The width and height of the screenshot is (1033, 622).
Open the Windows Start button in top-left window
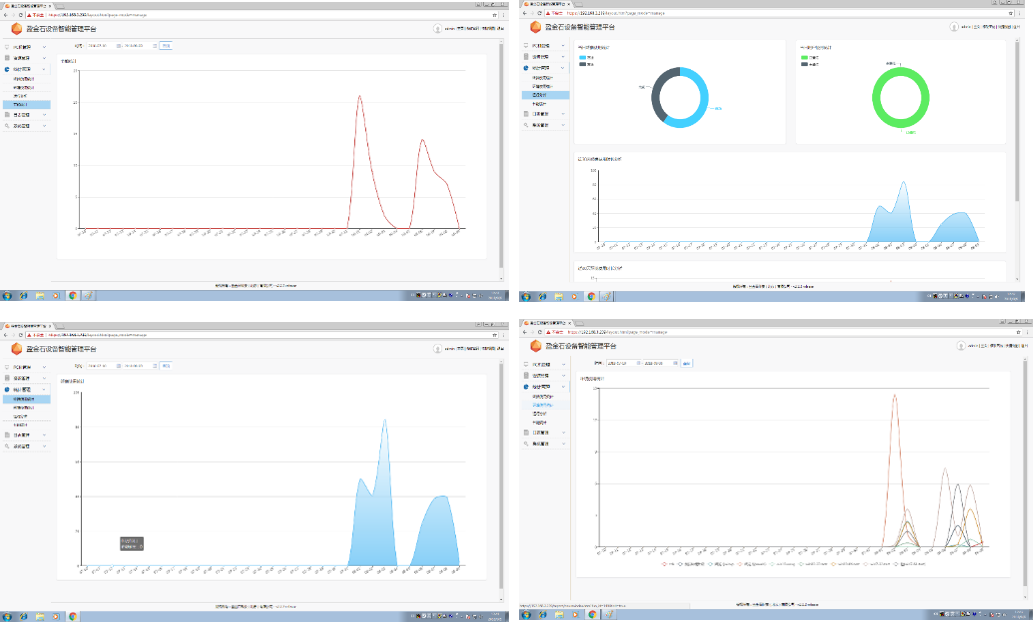click(7, 296)
